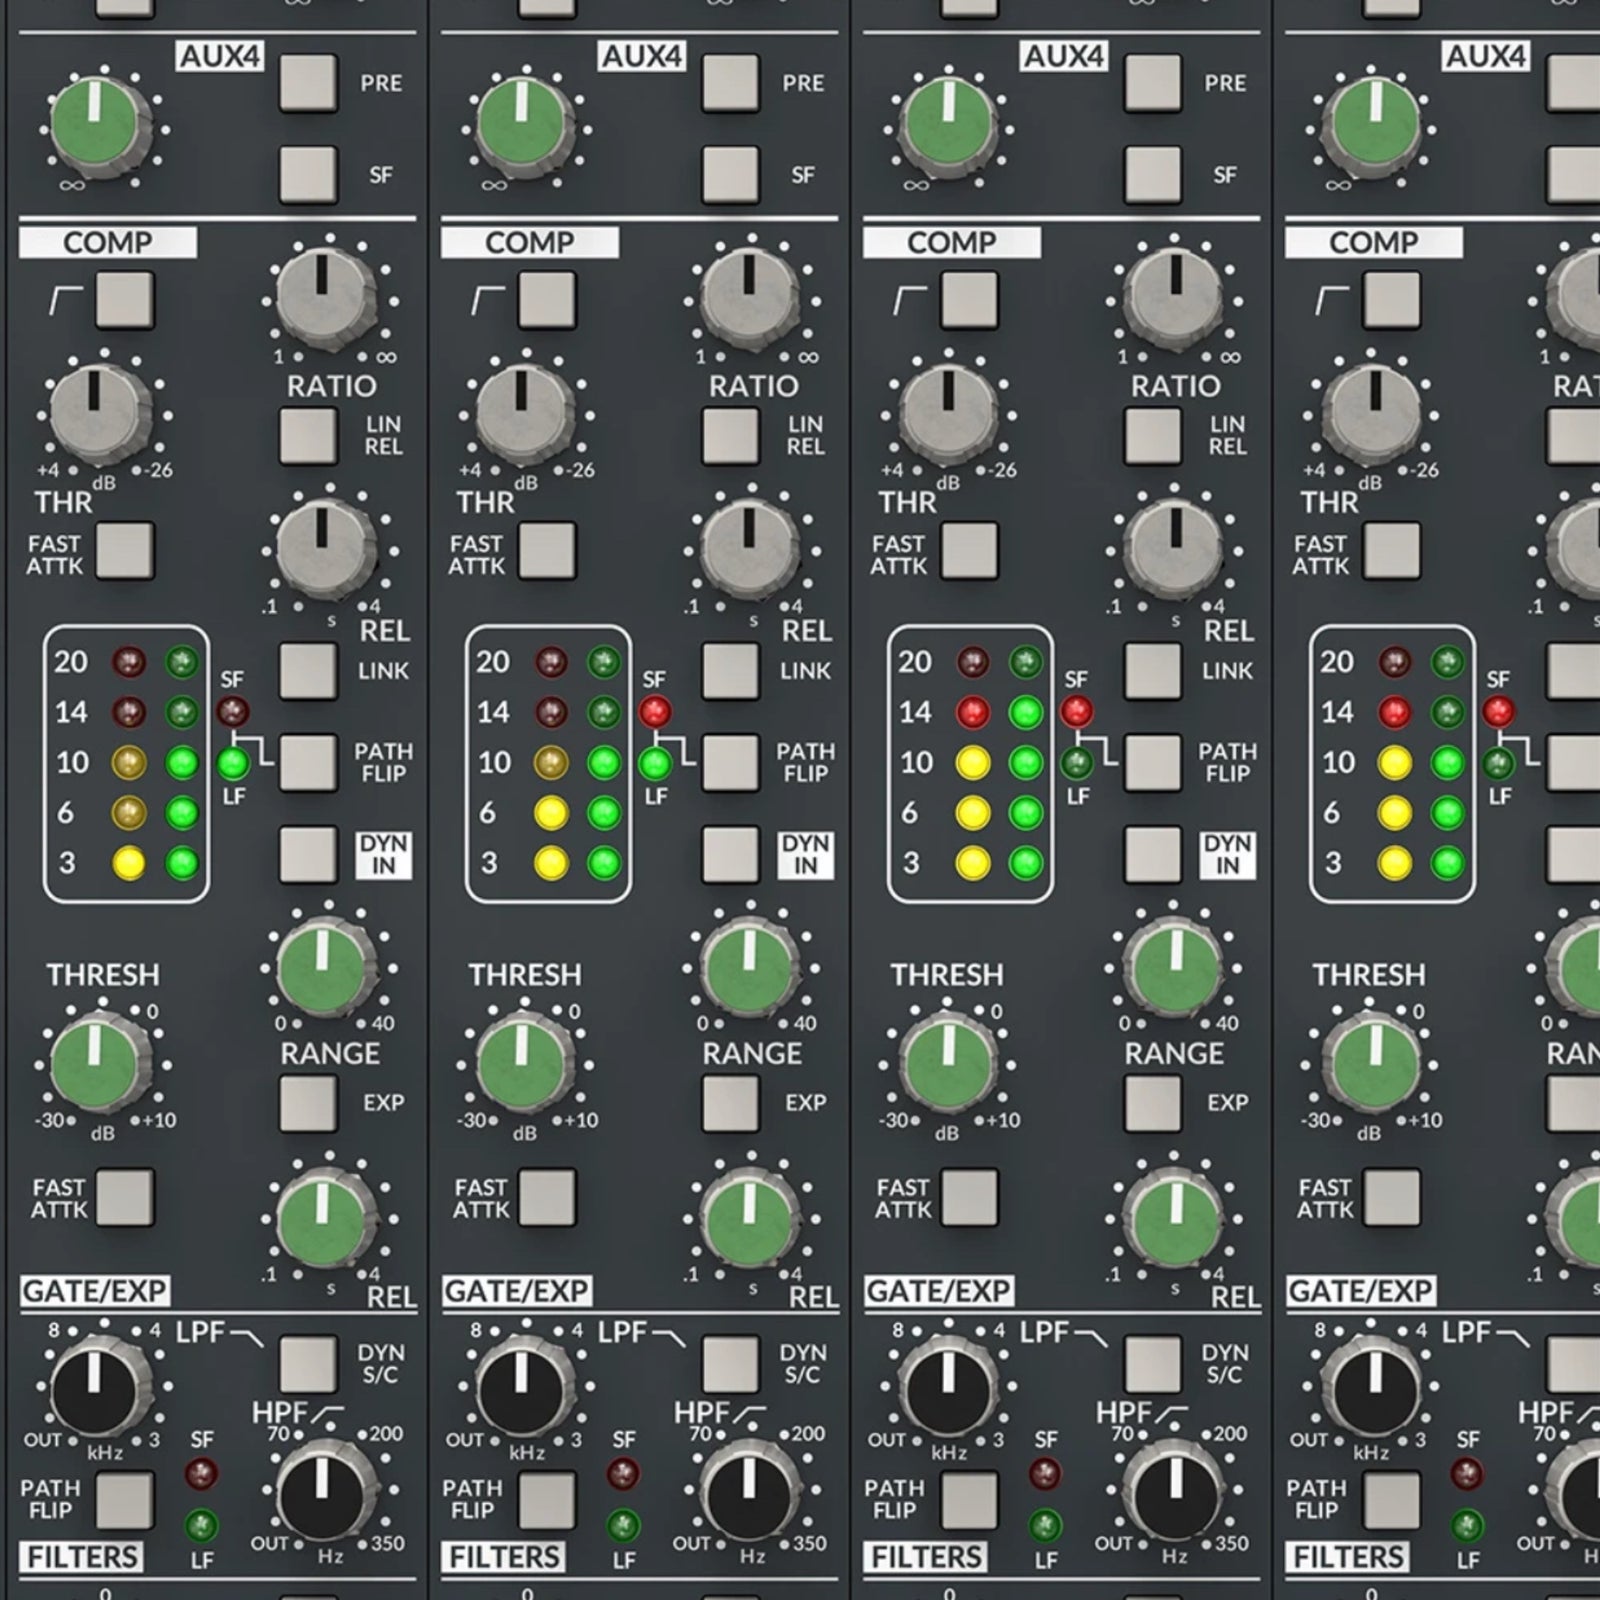Toggle the dynamics PATH FLIP on third channel strip
The height and width of the screenshot is (1600, 1600).
pyautogui.click(x=1152, y=763)
